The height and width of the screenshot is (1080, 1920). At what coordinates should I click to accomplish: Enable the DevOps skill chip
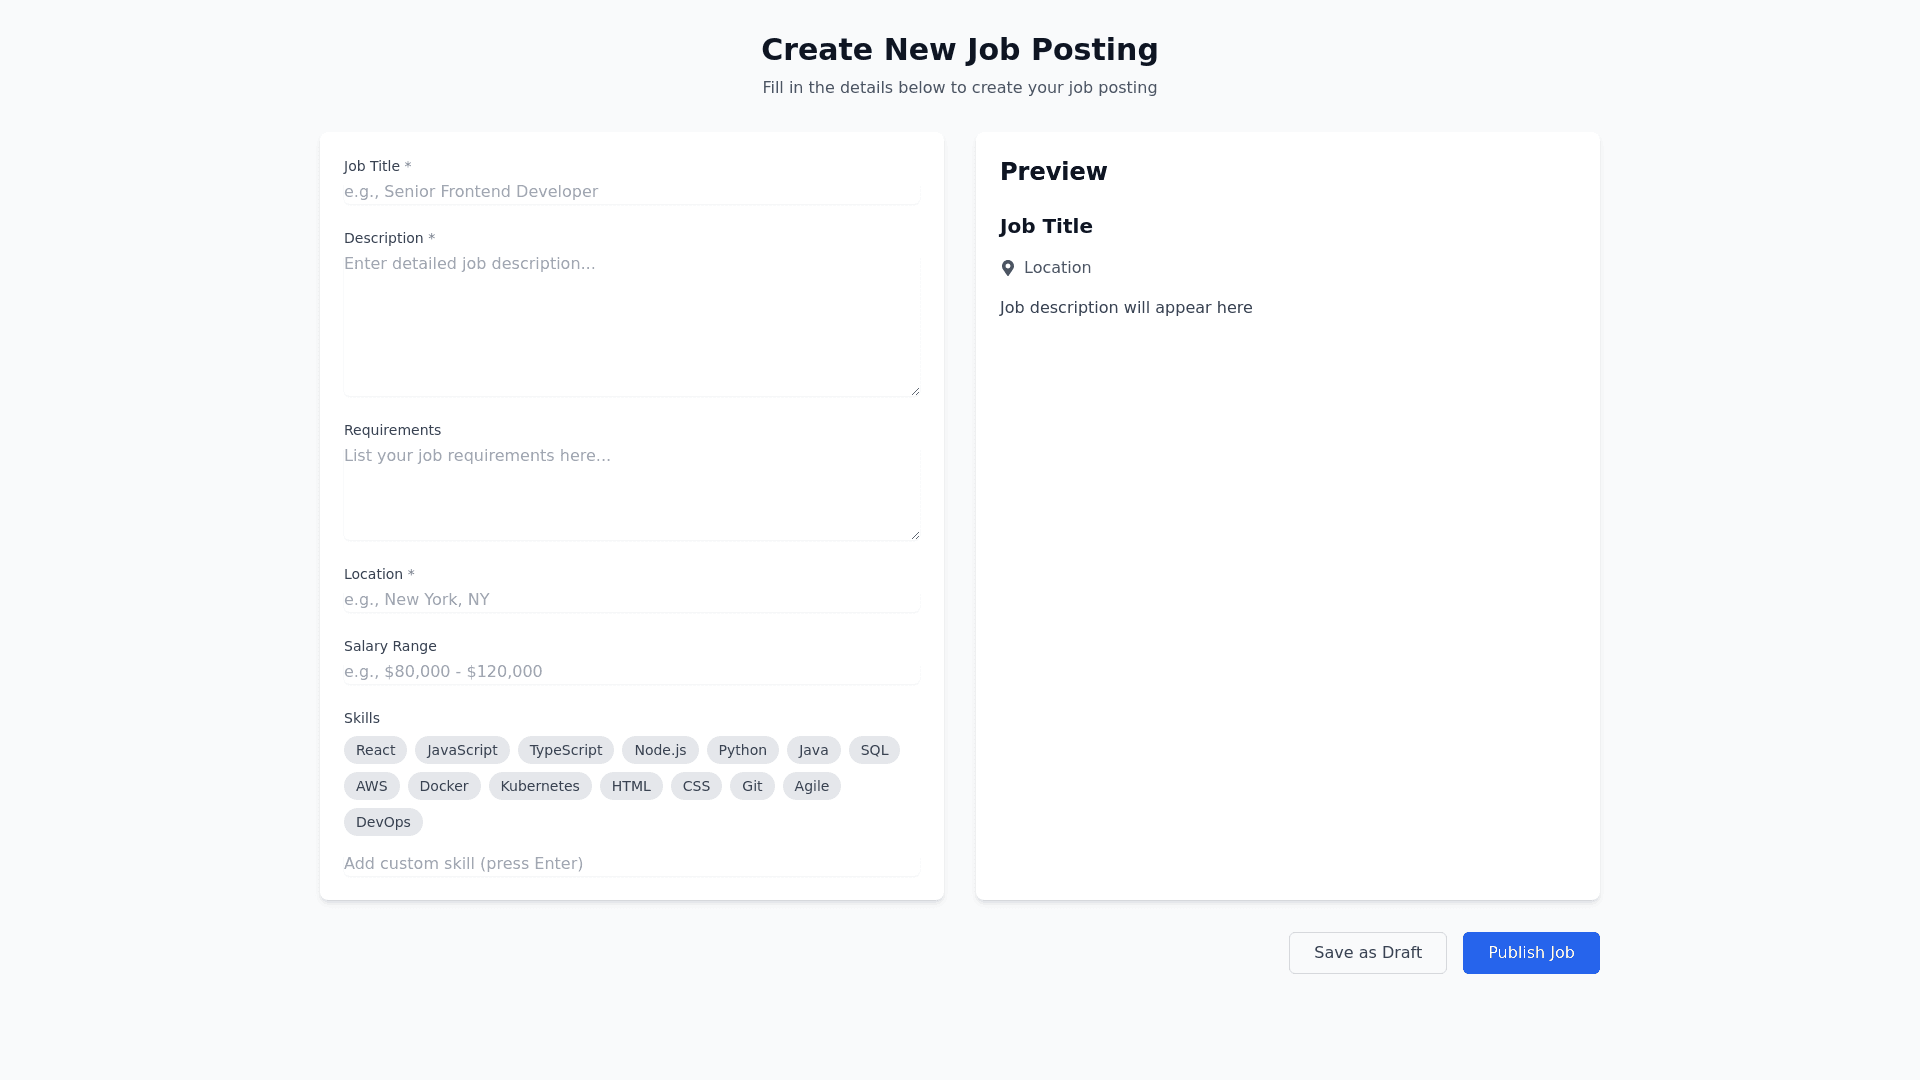point(383,822)
